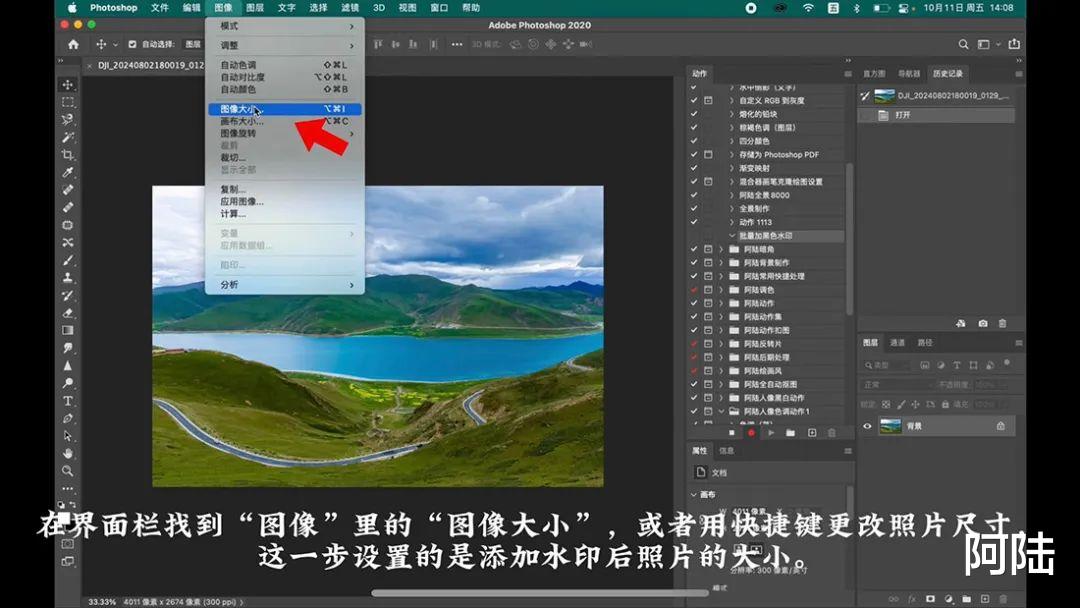Select the Gradient tool
This screenshot has height=608, width=1080.
[x=68, y=331]
